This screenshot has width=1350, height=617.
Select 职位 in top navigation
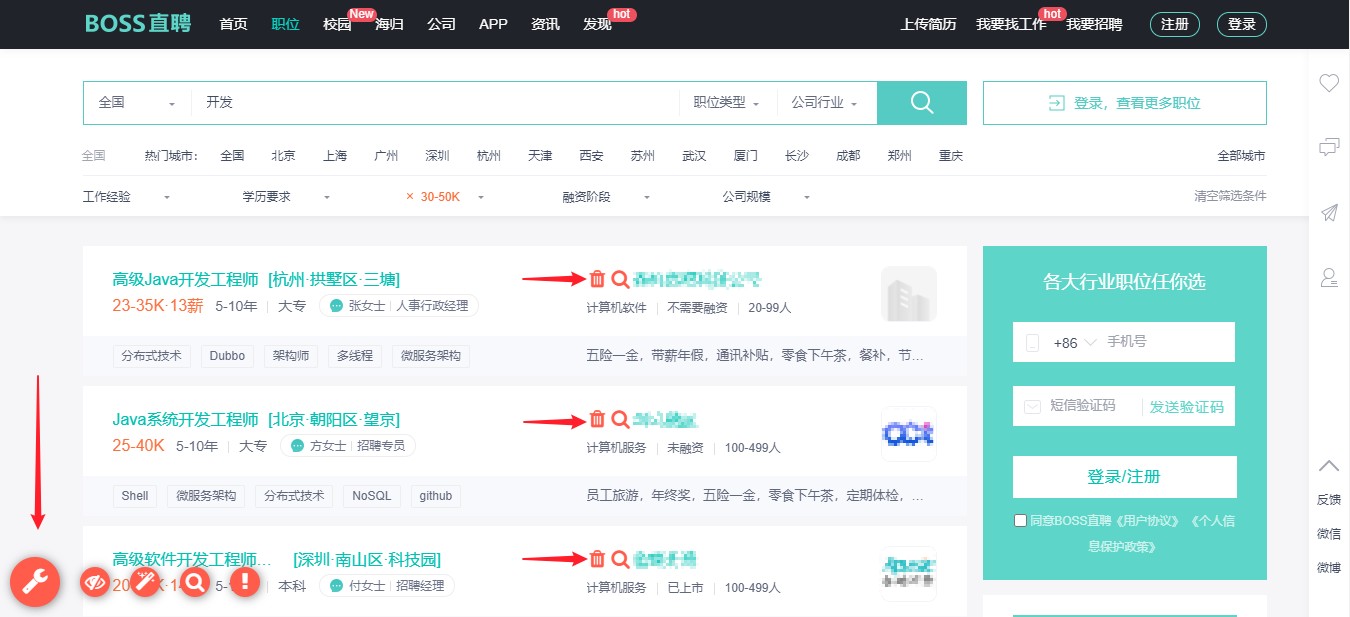(285, 24)
